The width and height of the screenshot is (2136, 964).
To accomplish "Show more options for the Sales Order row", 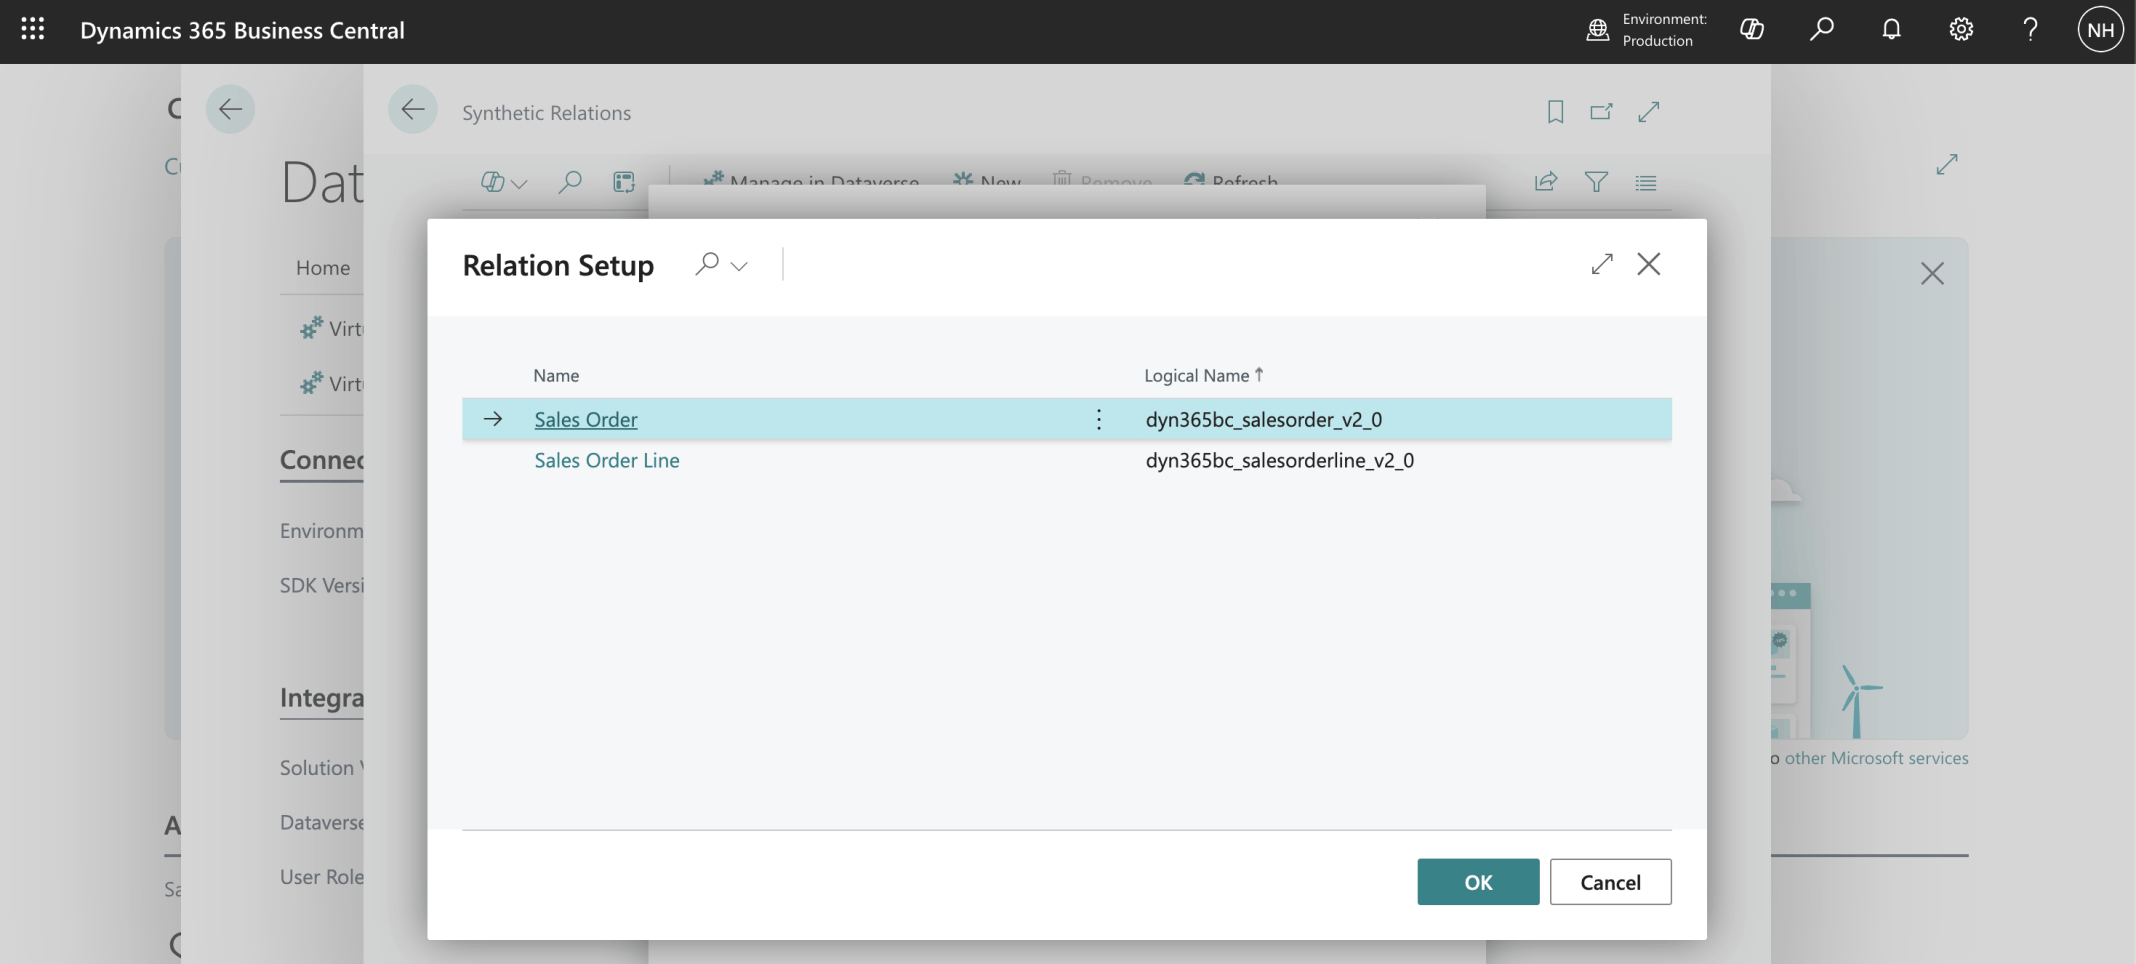I will (x=1099, y=420).
